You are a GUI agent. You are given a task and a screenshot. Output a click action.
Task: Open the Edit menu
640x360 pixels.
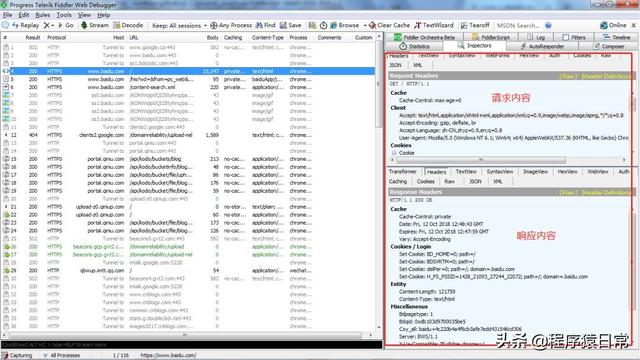[24, 15]
